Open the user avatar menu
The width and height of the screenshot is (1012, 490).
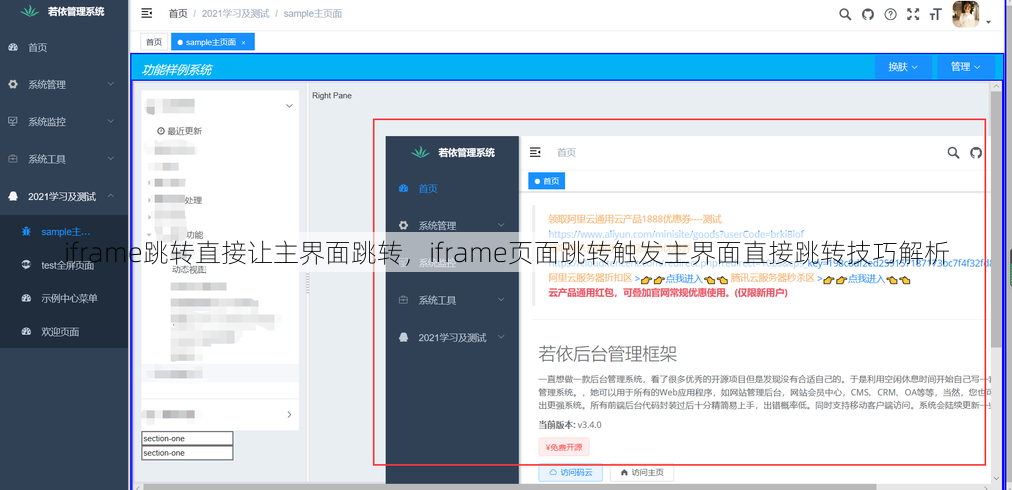tap(966, 14)
